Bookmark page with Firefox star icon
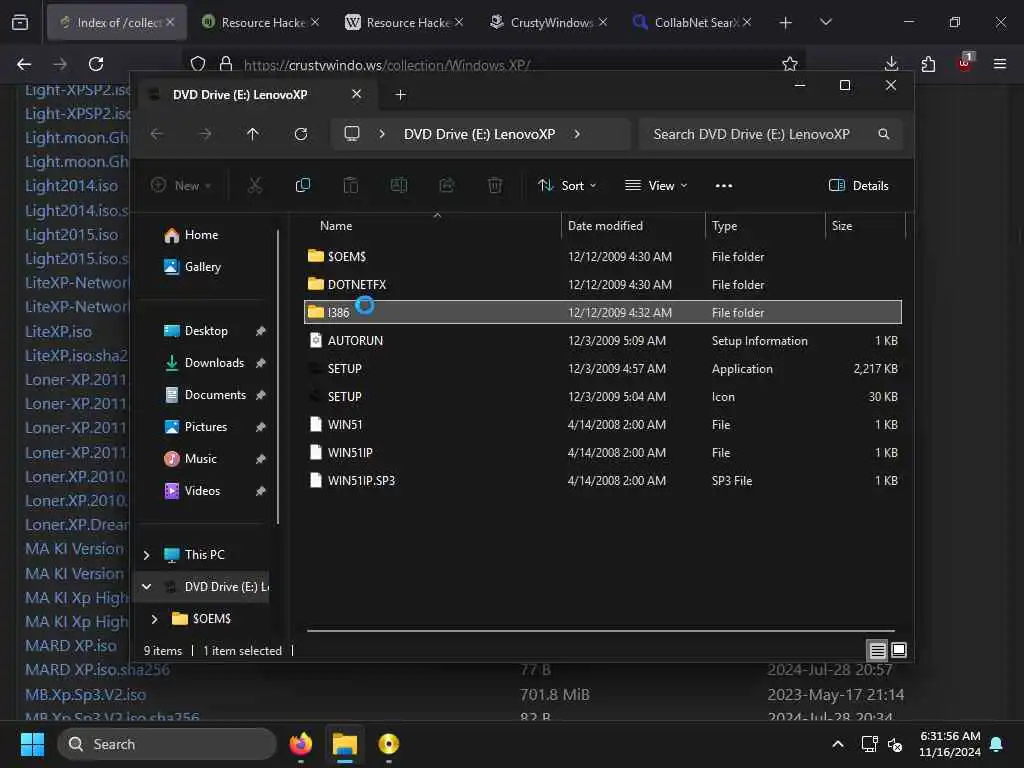The image size is (1024, 768). 790,64
